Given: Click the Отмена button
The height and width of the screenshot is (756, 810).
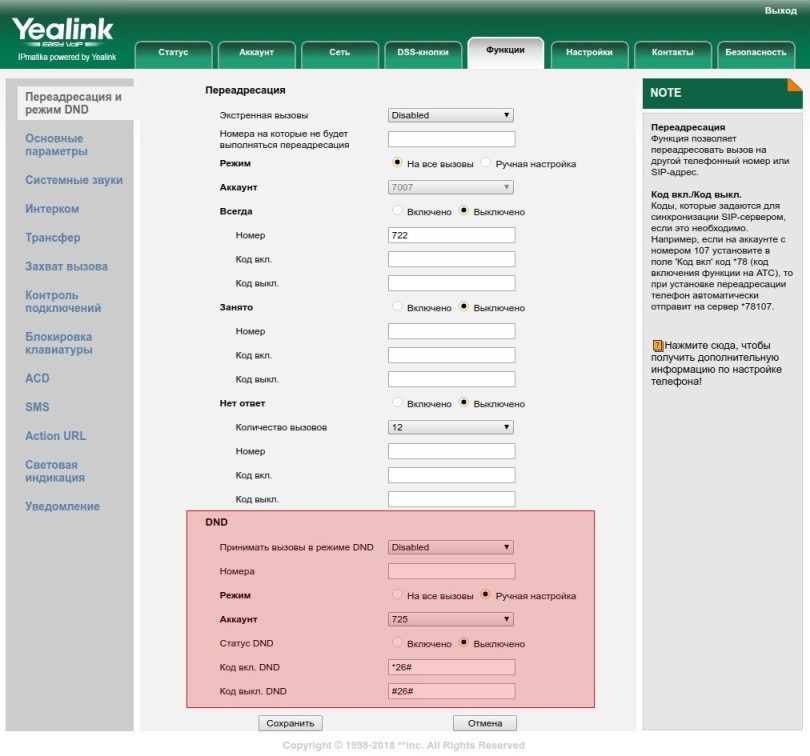Looking at the screenshot, I should [x=485, y=723].
